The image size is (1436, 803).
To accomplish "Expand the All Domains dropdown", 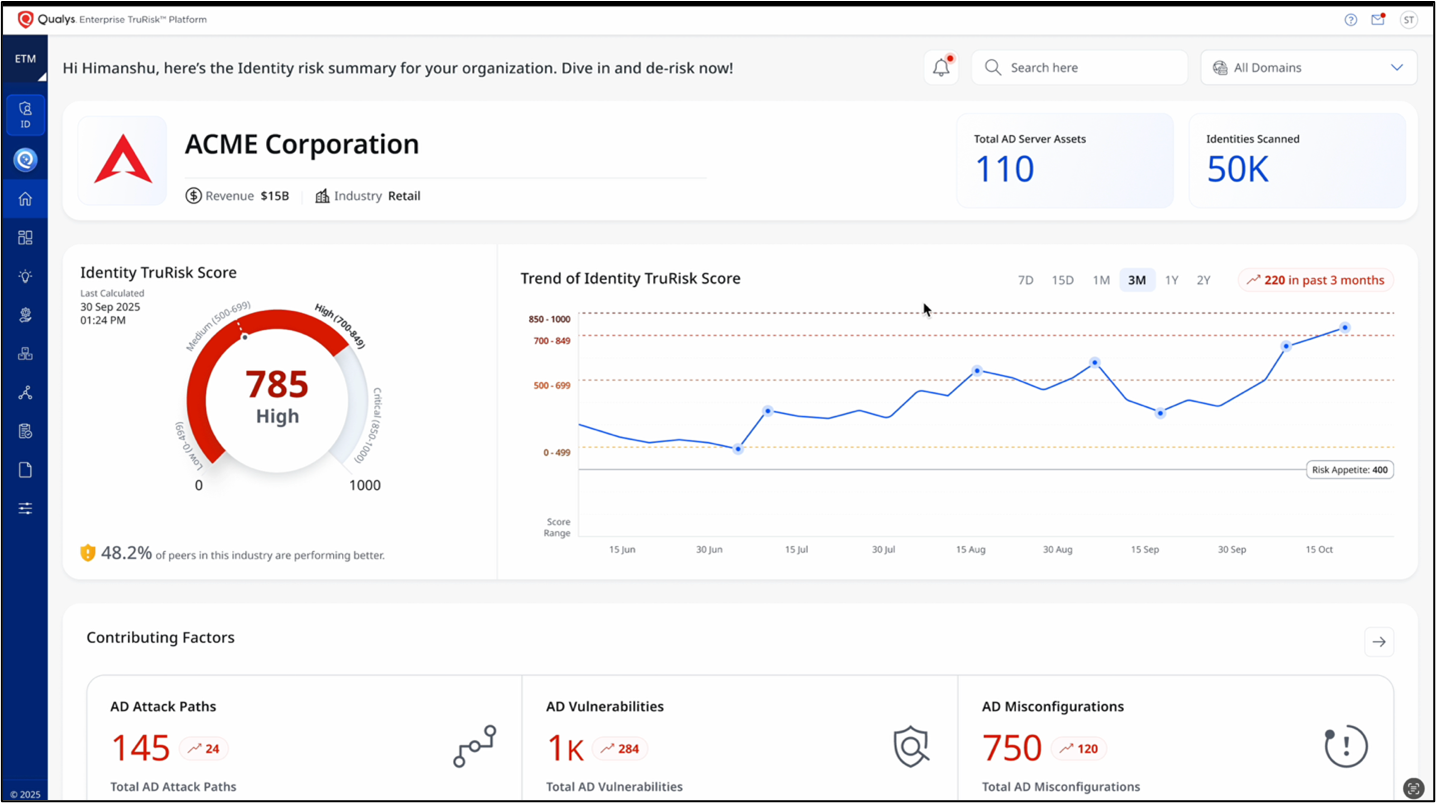I will click(x=1308, y=68).
